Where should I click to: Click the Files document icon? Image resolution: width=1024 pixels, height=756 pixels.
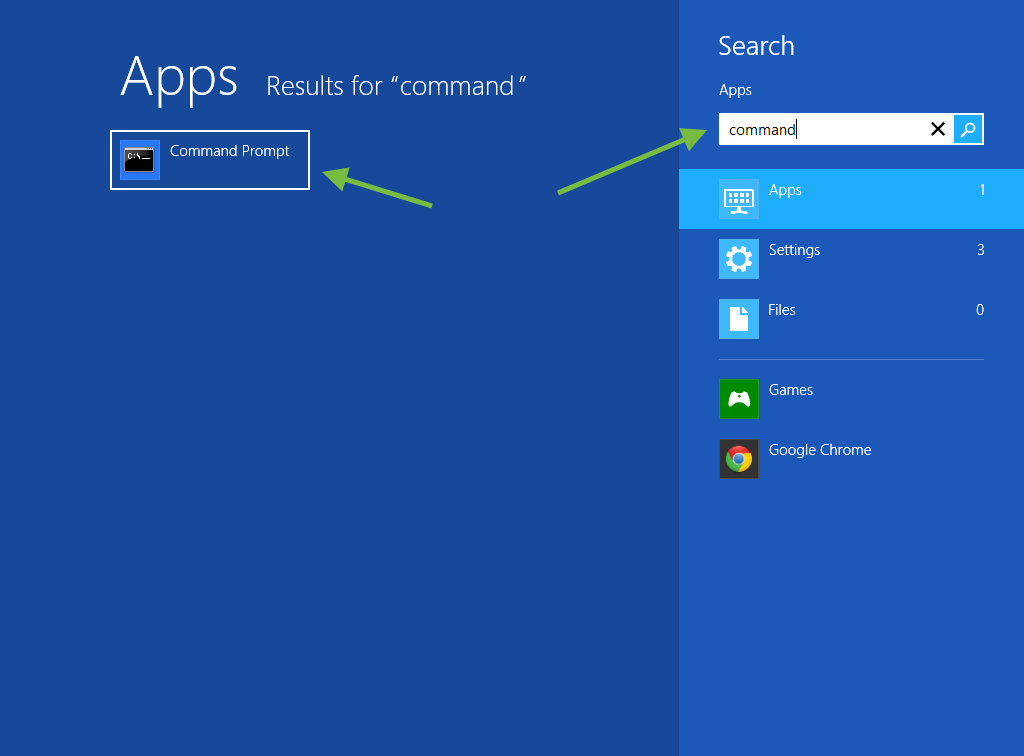pyautogui.click(x=739, y=319)
